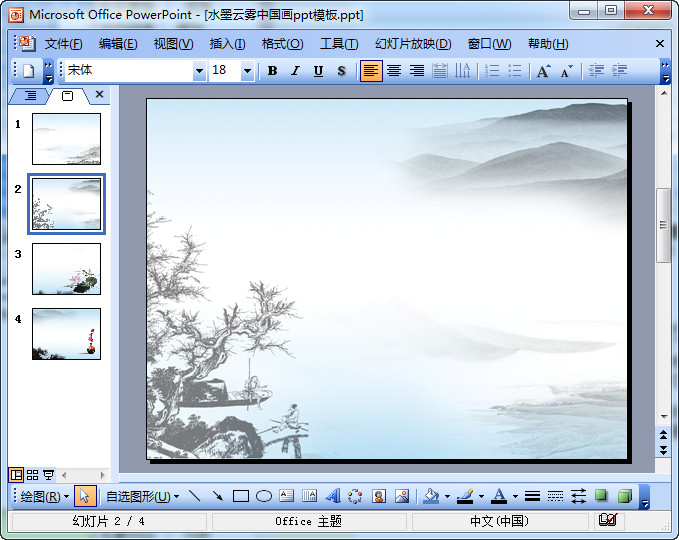The height and width of the screenshot is (540, 679).
Task: Click the Distributed alignment icon
Action: click(440, 71)
